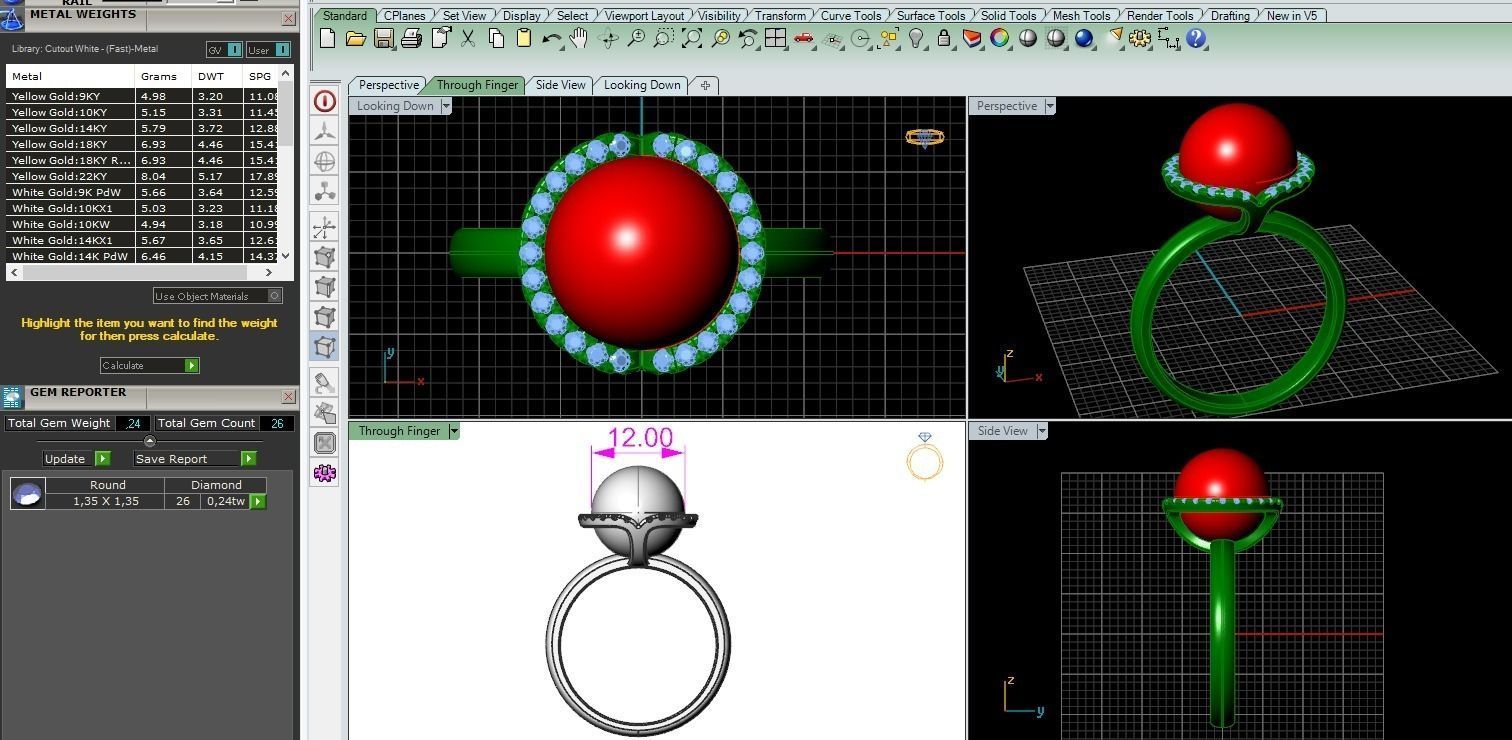Click the Undo arrow icon

coord(551,39)
